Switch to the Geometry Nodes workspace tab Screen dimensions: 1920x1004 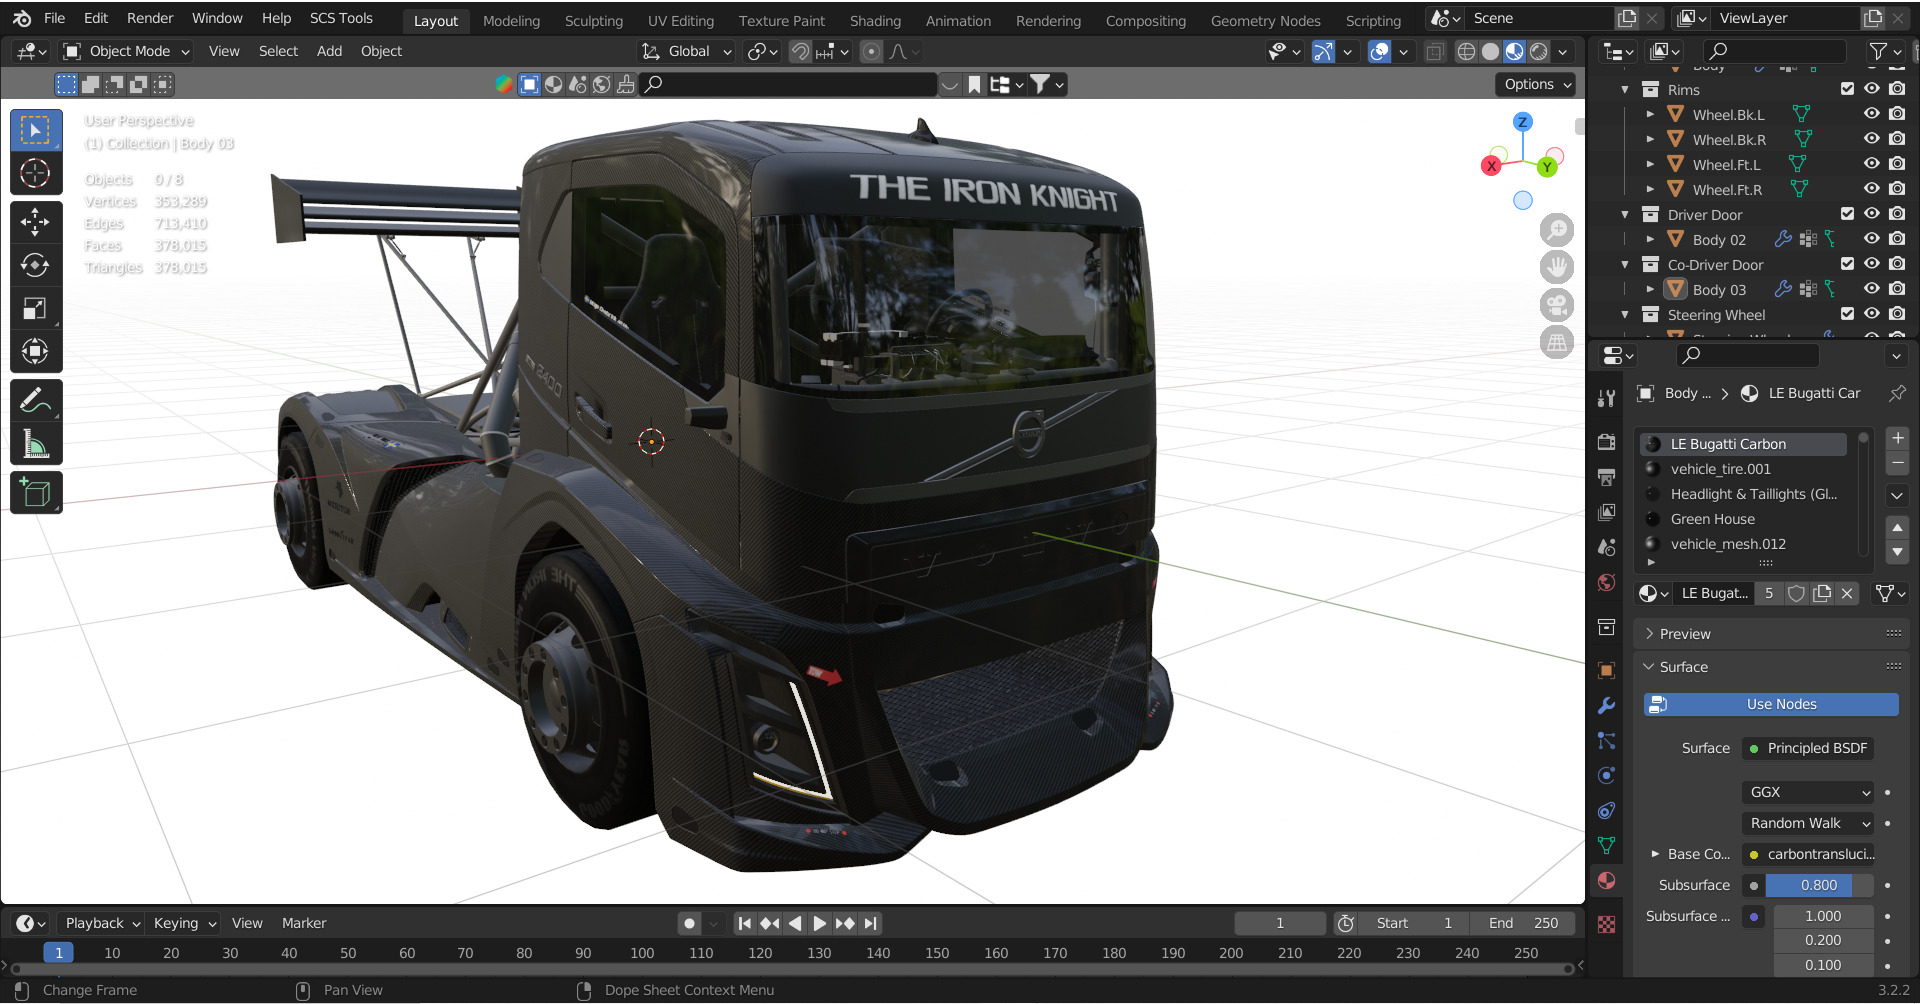[x=1265, y=20]
